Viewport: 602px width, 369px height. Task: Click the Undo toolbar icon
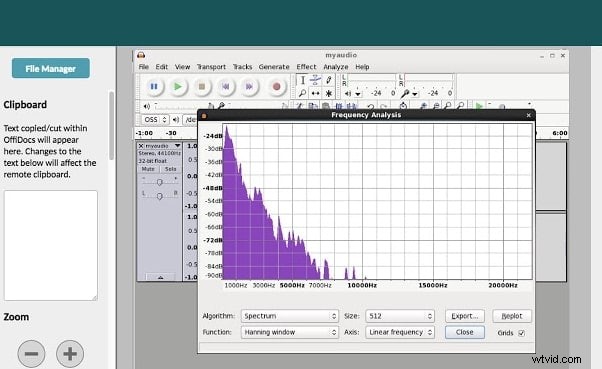[x=370, y=106]
